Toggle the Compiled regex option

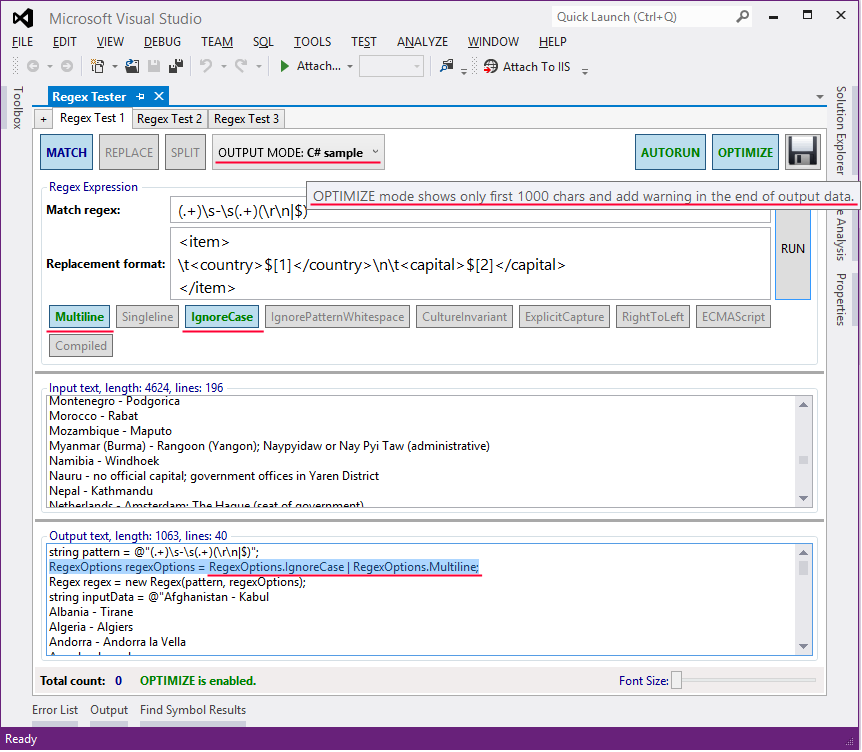(x=81, y=346)
